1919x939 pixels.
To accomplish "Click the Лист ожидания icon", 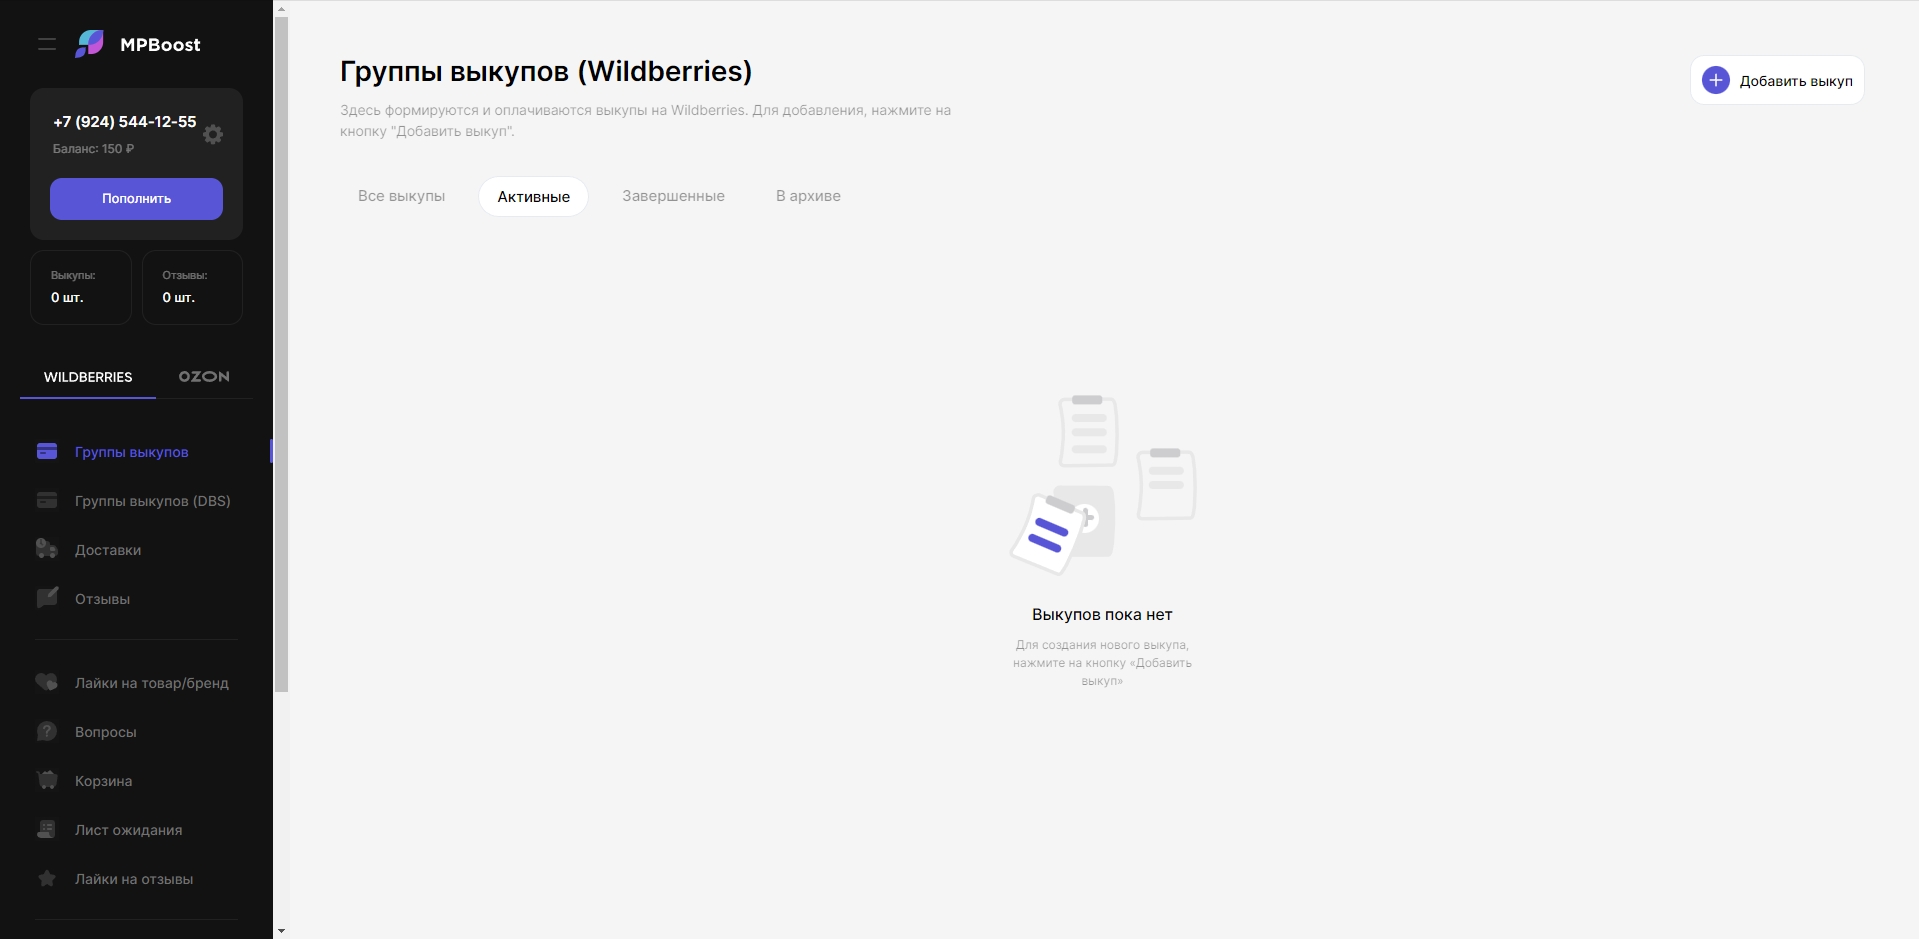I will 47,829.
